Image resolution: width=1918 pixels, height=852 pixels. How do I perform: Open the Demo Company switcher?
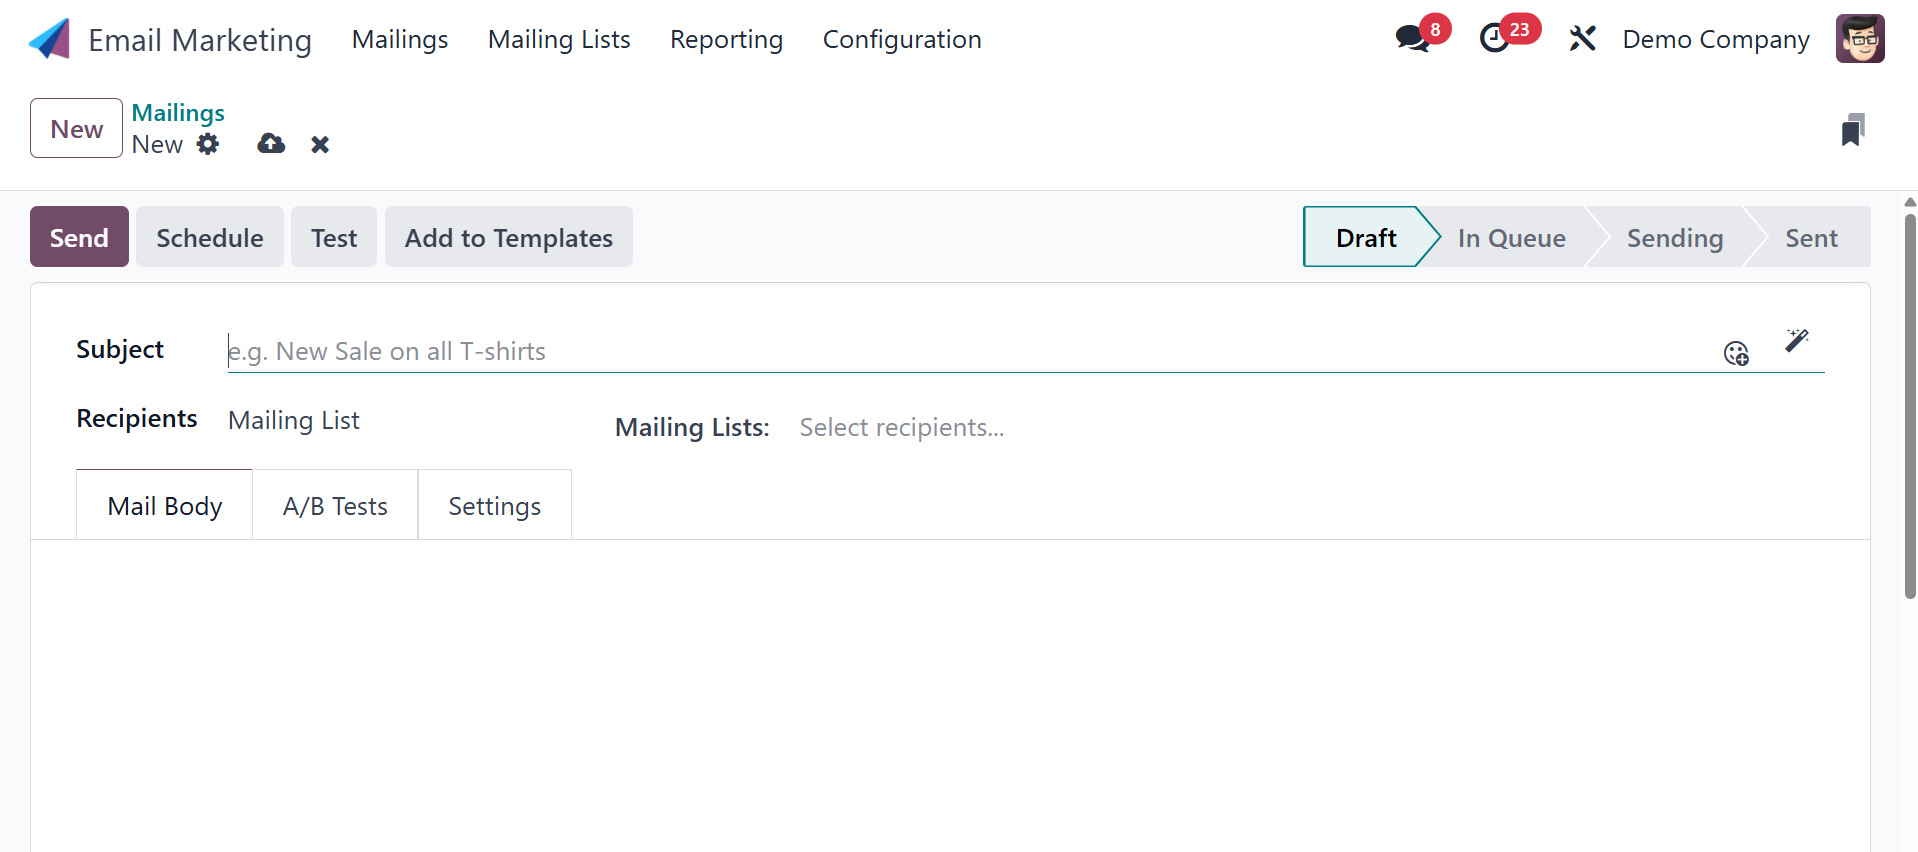tap(1715, 40)
